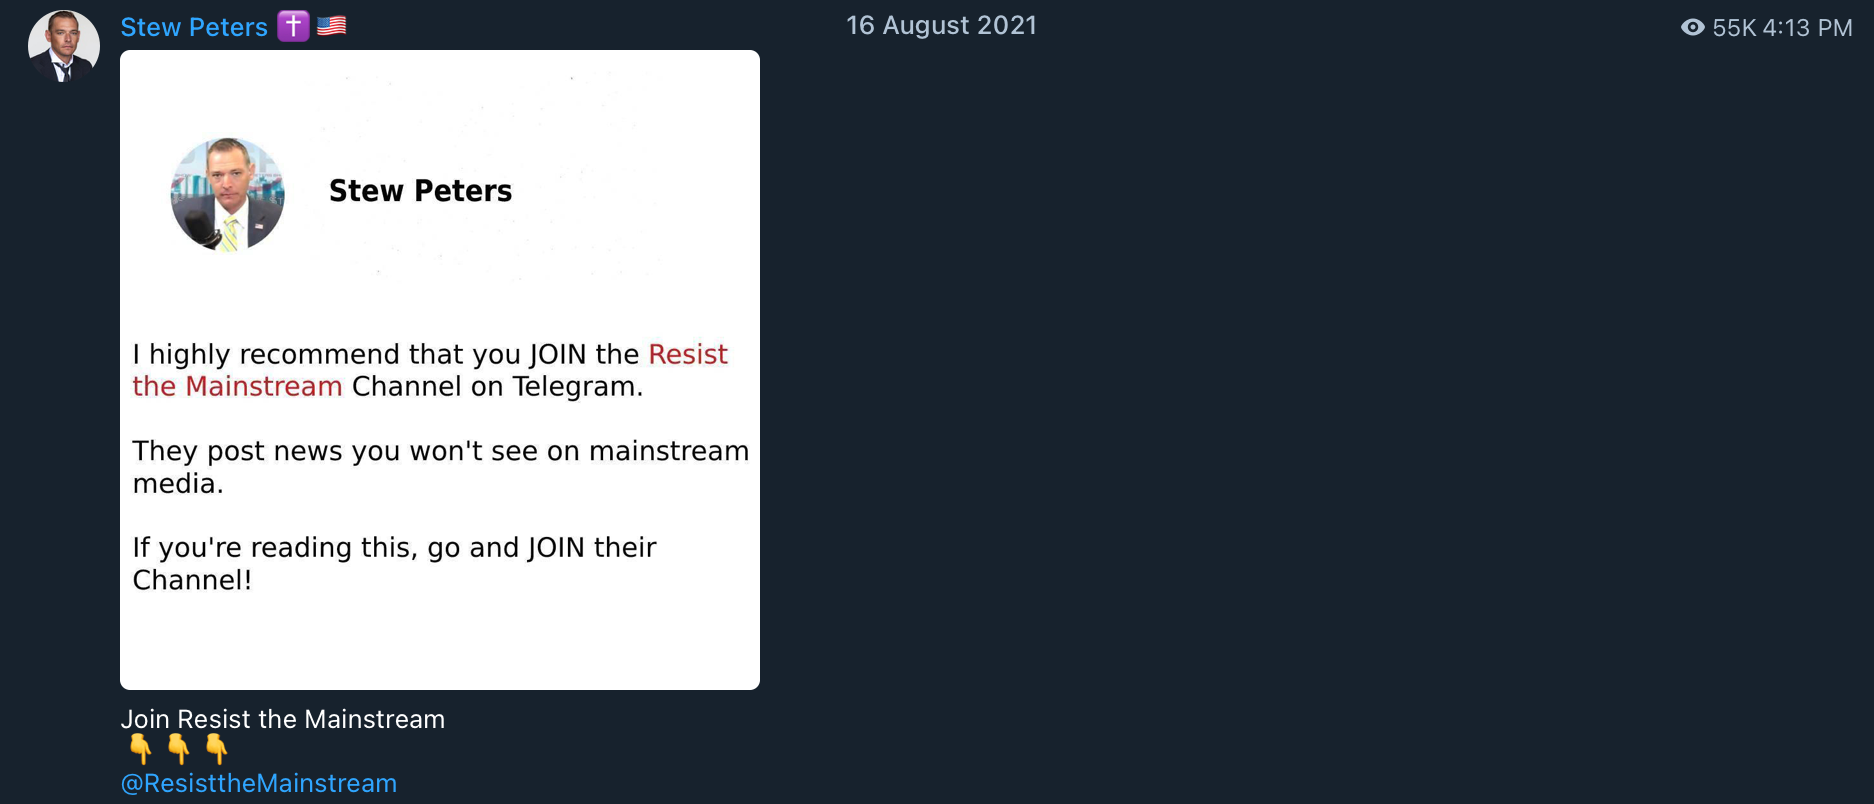Click the Join Resist the Mainstream caption
The image size is (1874, 804).
(283, 719)
